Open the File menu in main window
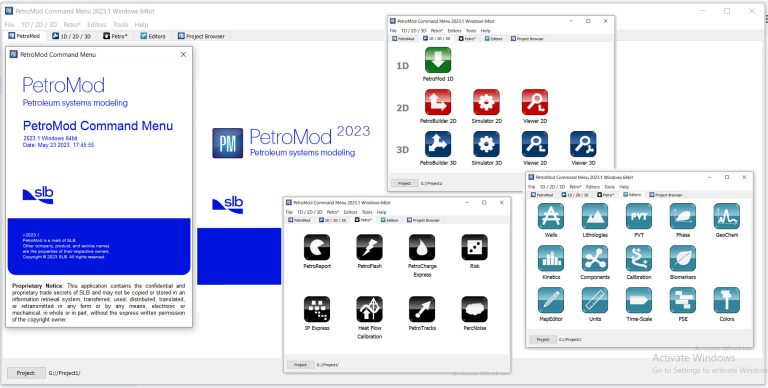Viewport: 768px width, 388px height. (x=9, y=24)
